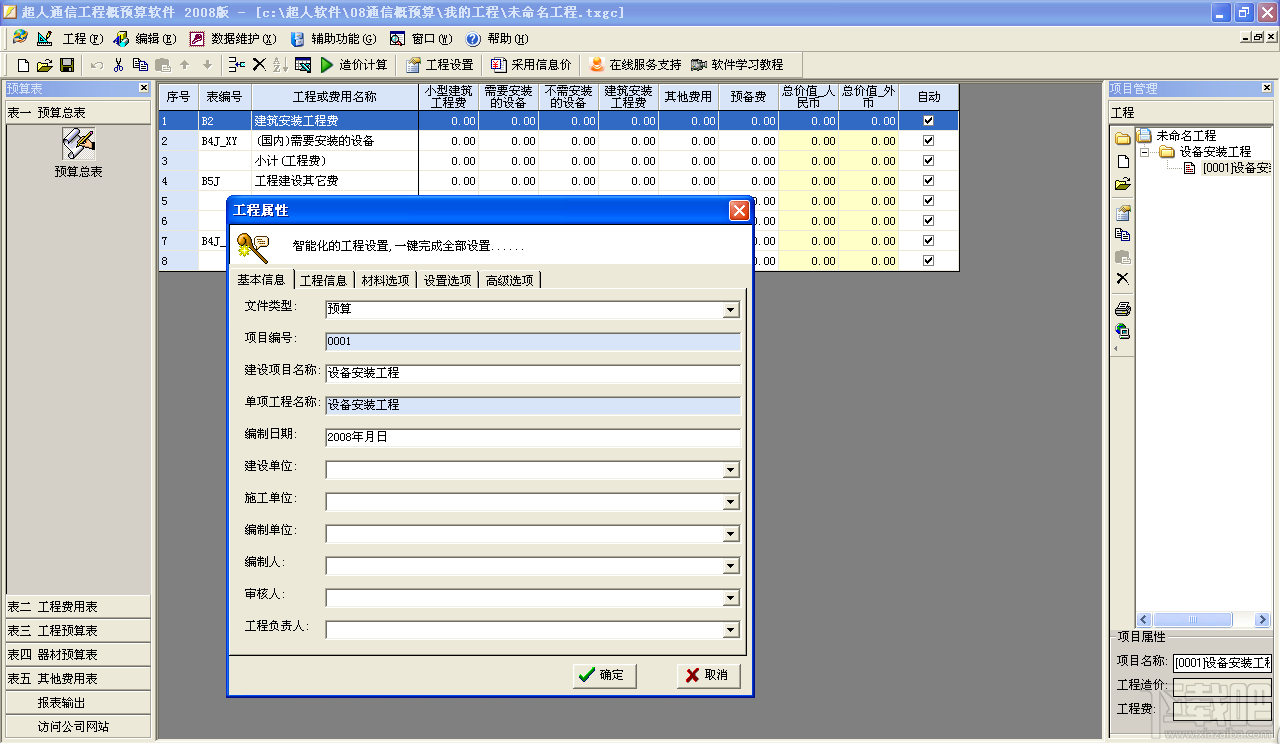Click the insert row icon in toolbar
Viewport: 1280px width, 744px height.
pyautogui.click(x=237, y=65)
